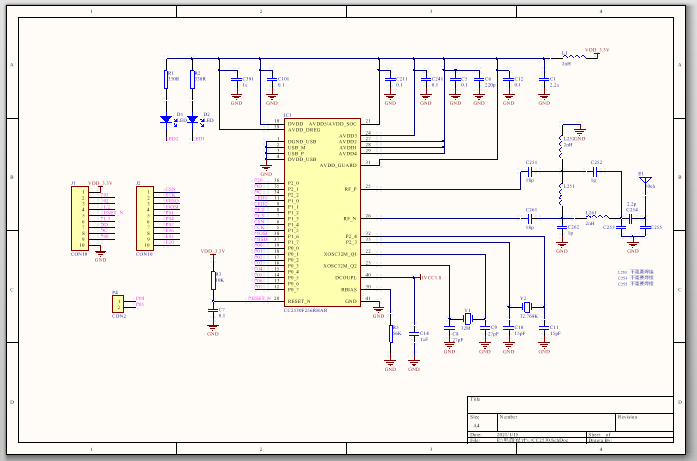Select the P4 CON2 connector body
The height and width of the screenshot is (461, 697).
118,304
